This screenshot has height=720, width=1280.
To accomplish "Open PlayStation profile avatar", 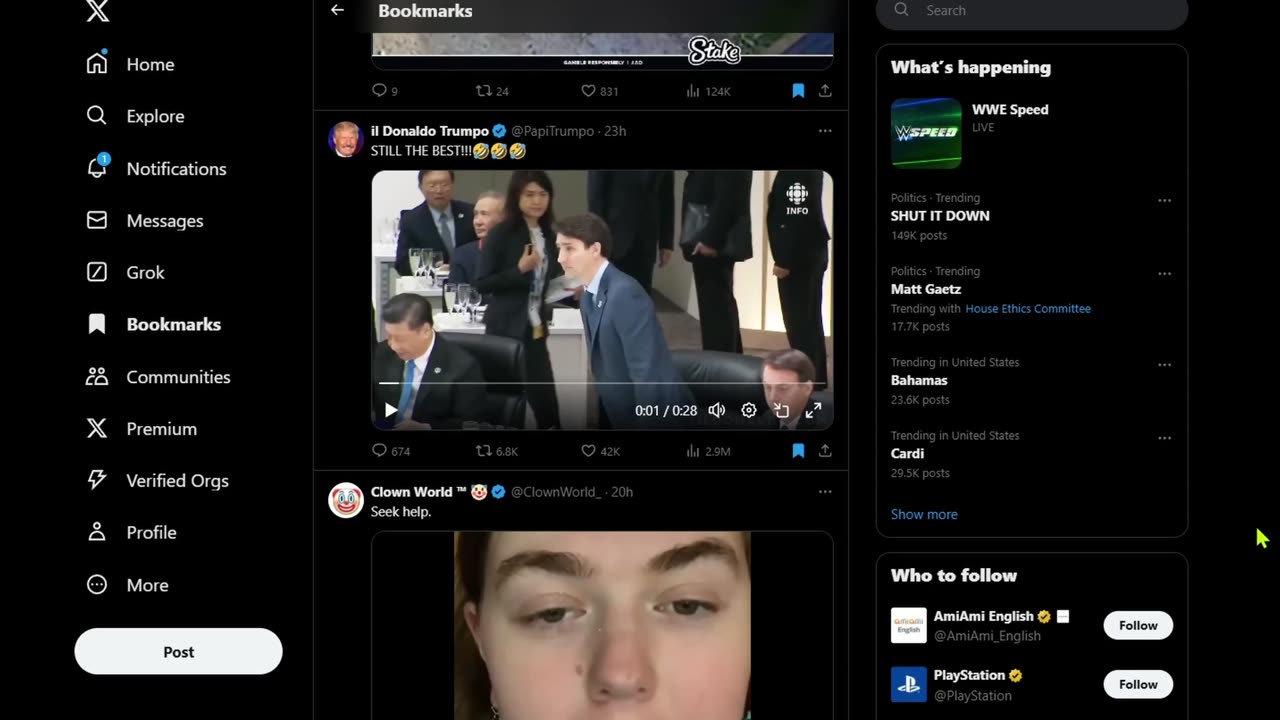I will tap(909, 684).
